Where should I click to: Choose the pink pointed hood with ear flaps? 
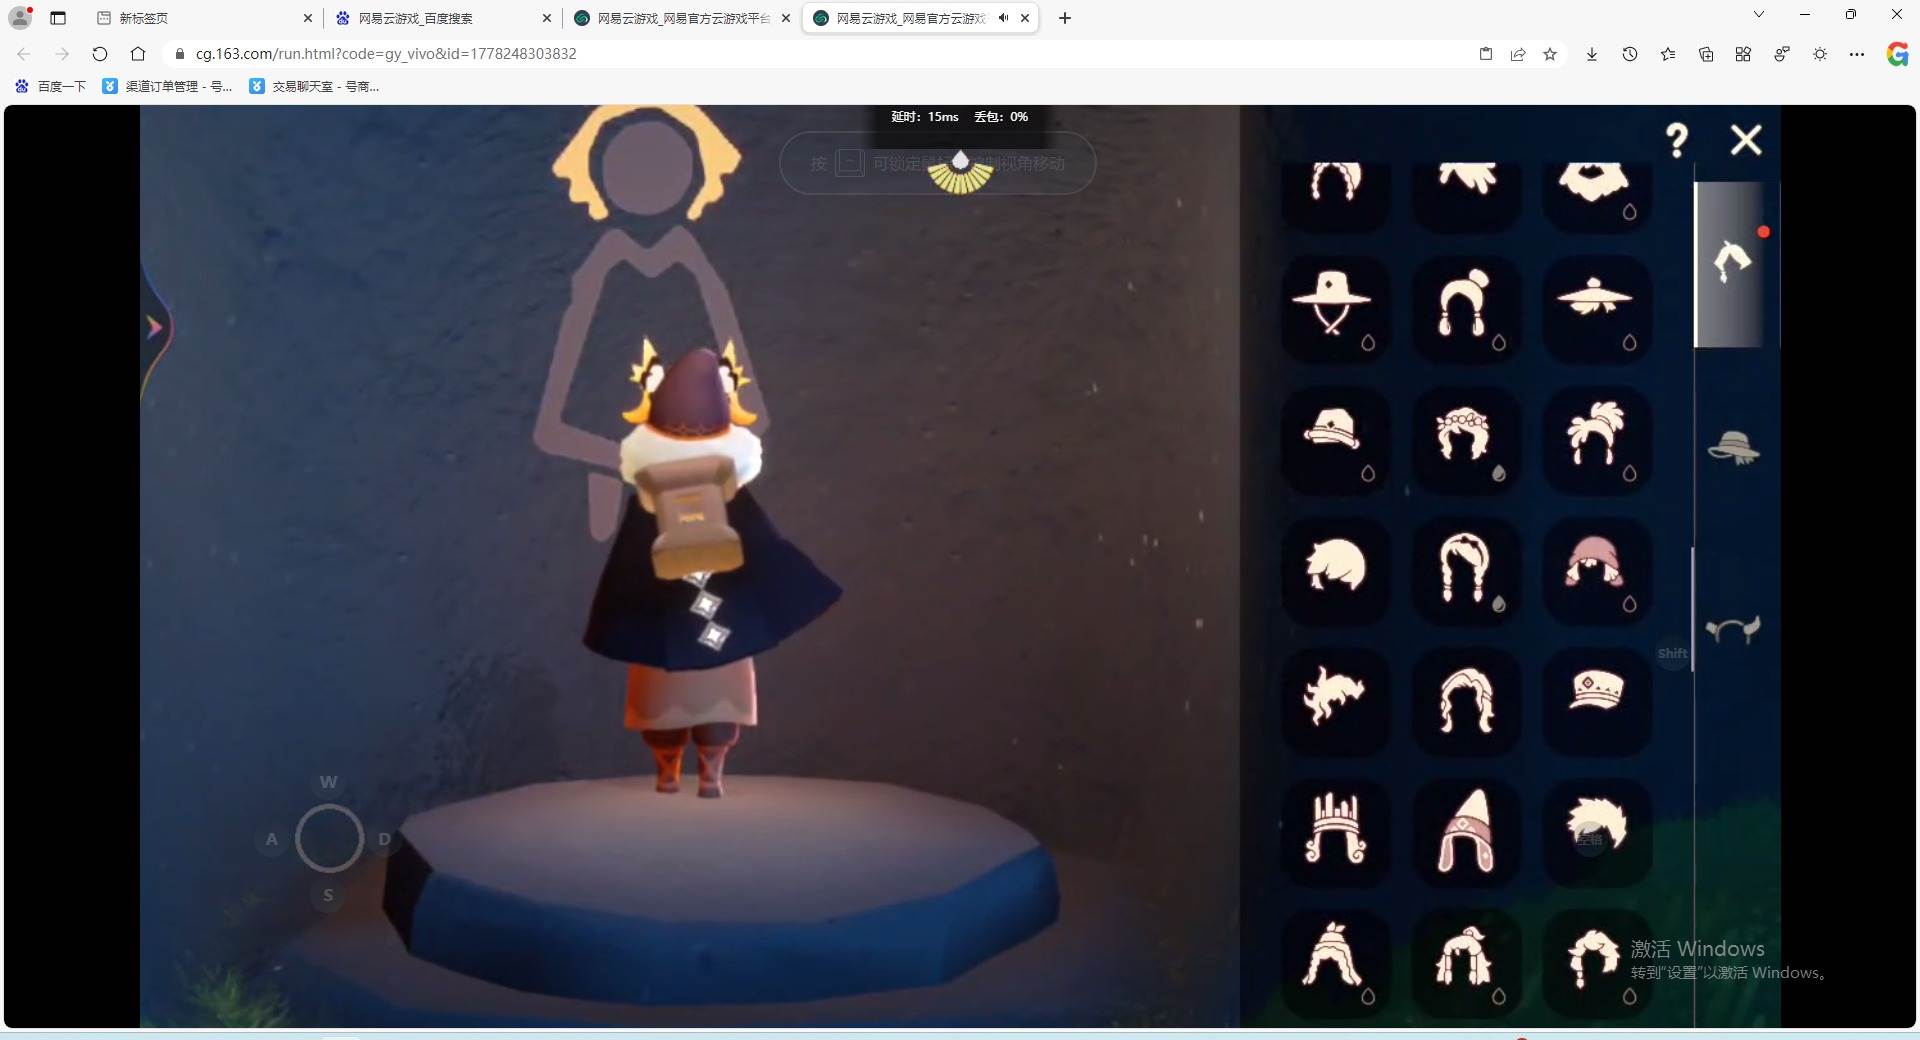tap(1466, 832)
